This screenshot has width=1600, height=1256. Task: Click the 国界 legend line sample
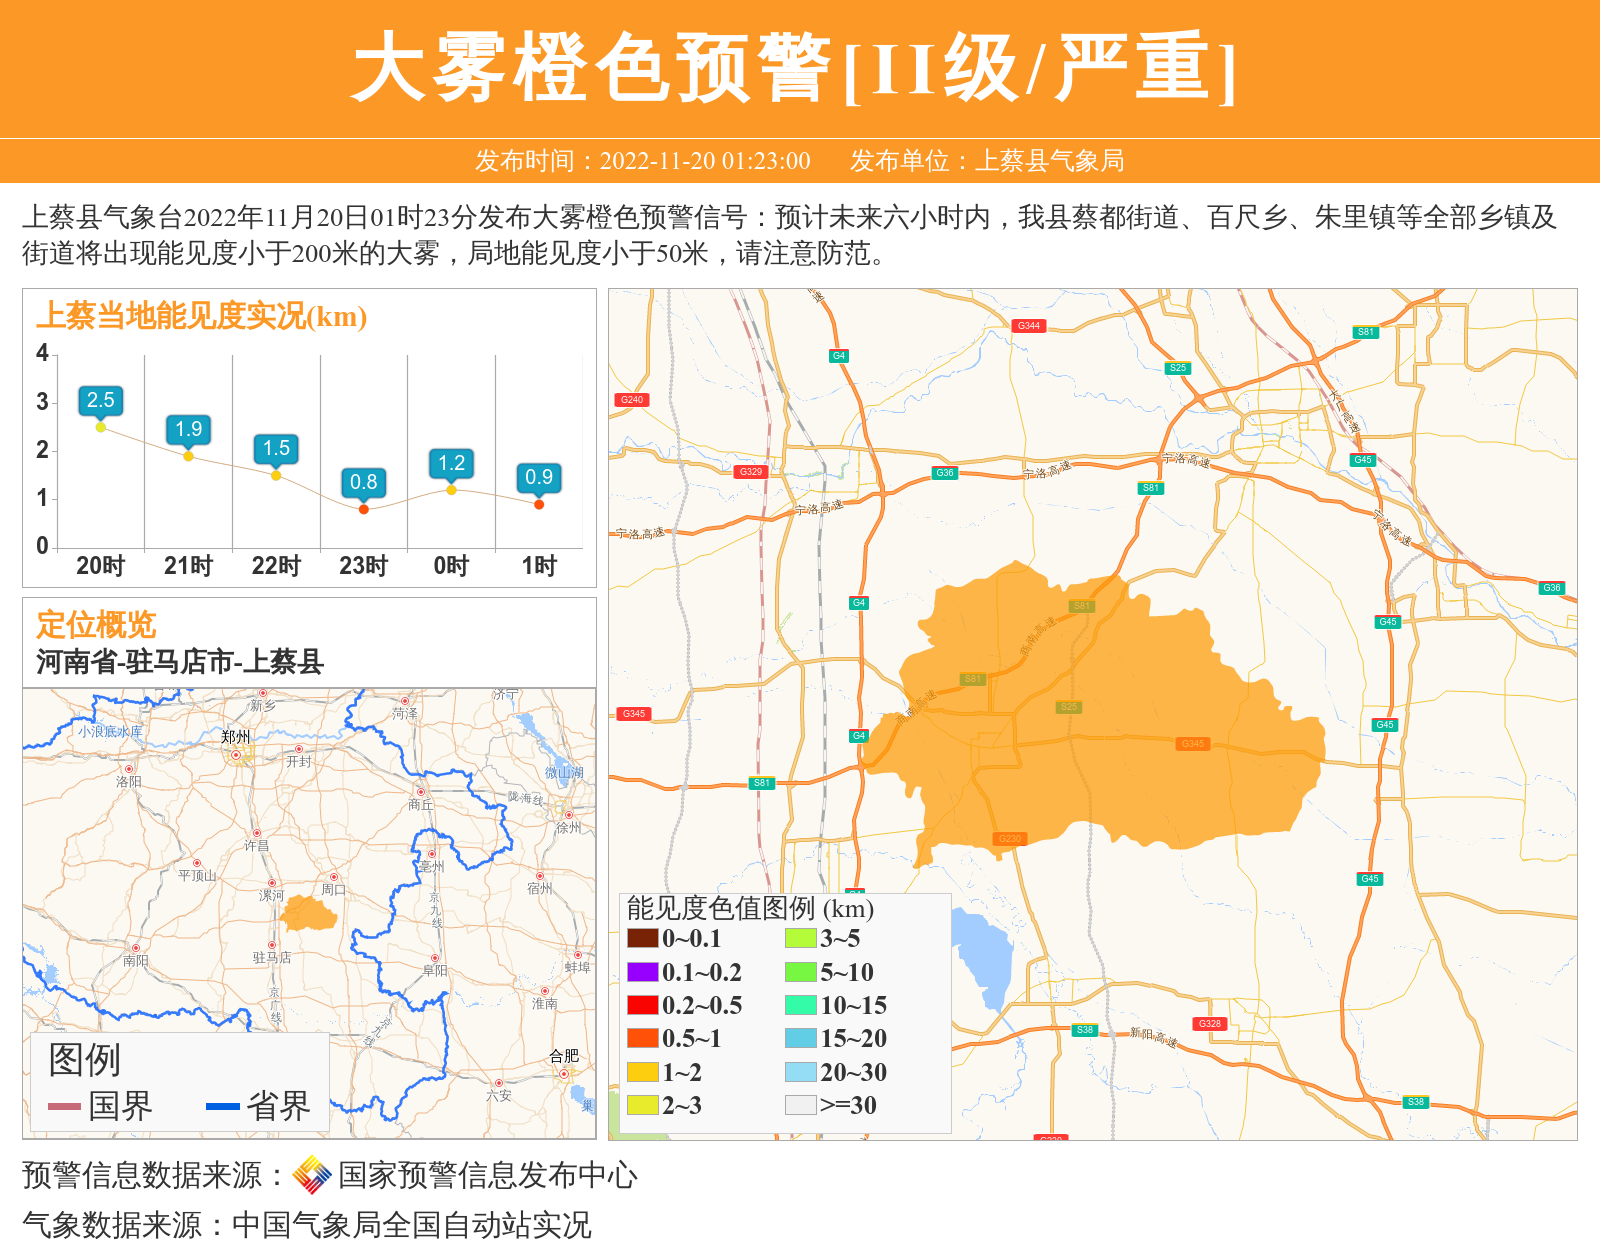point(64,1107)
